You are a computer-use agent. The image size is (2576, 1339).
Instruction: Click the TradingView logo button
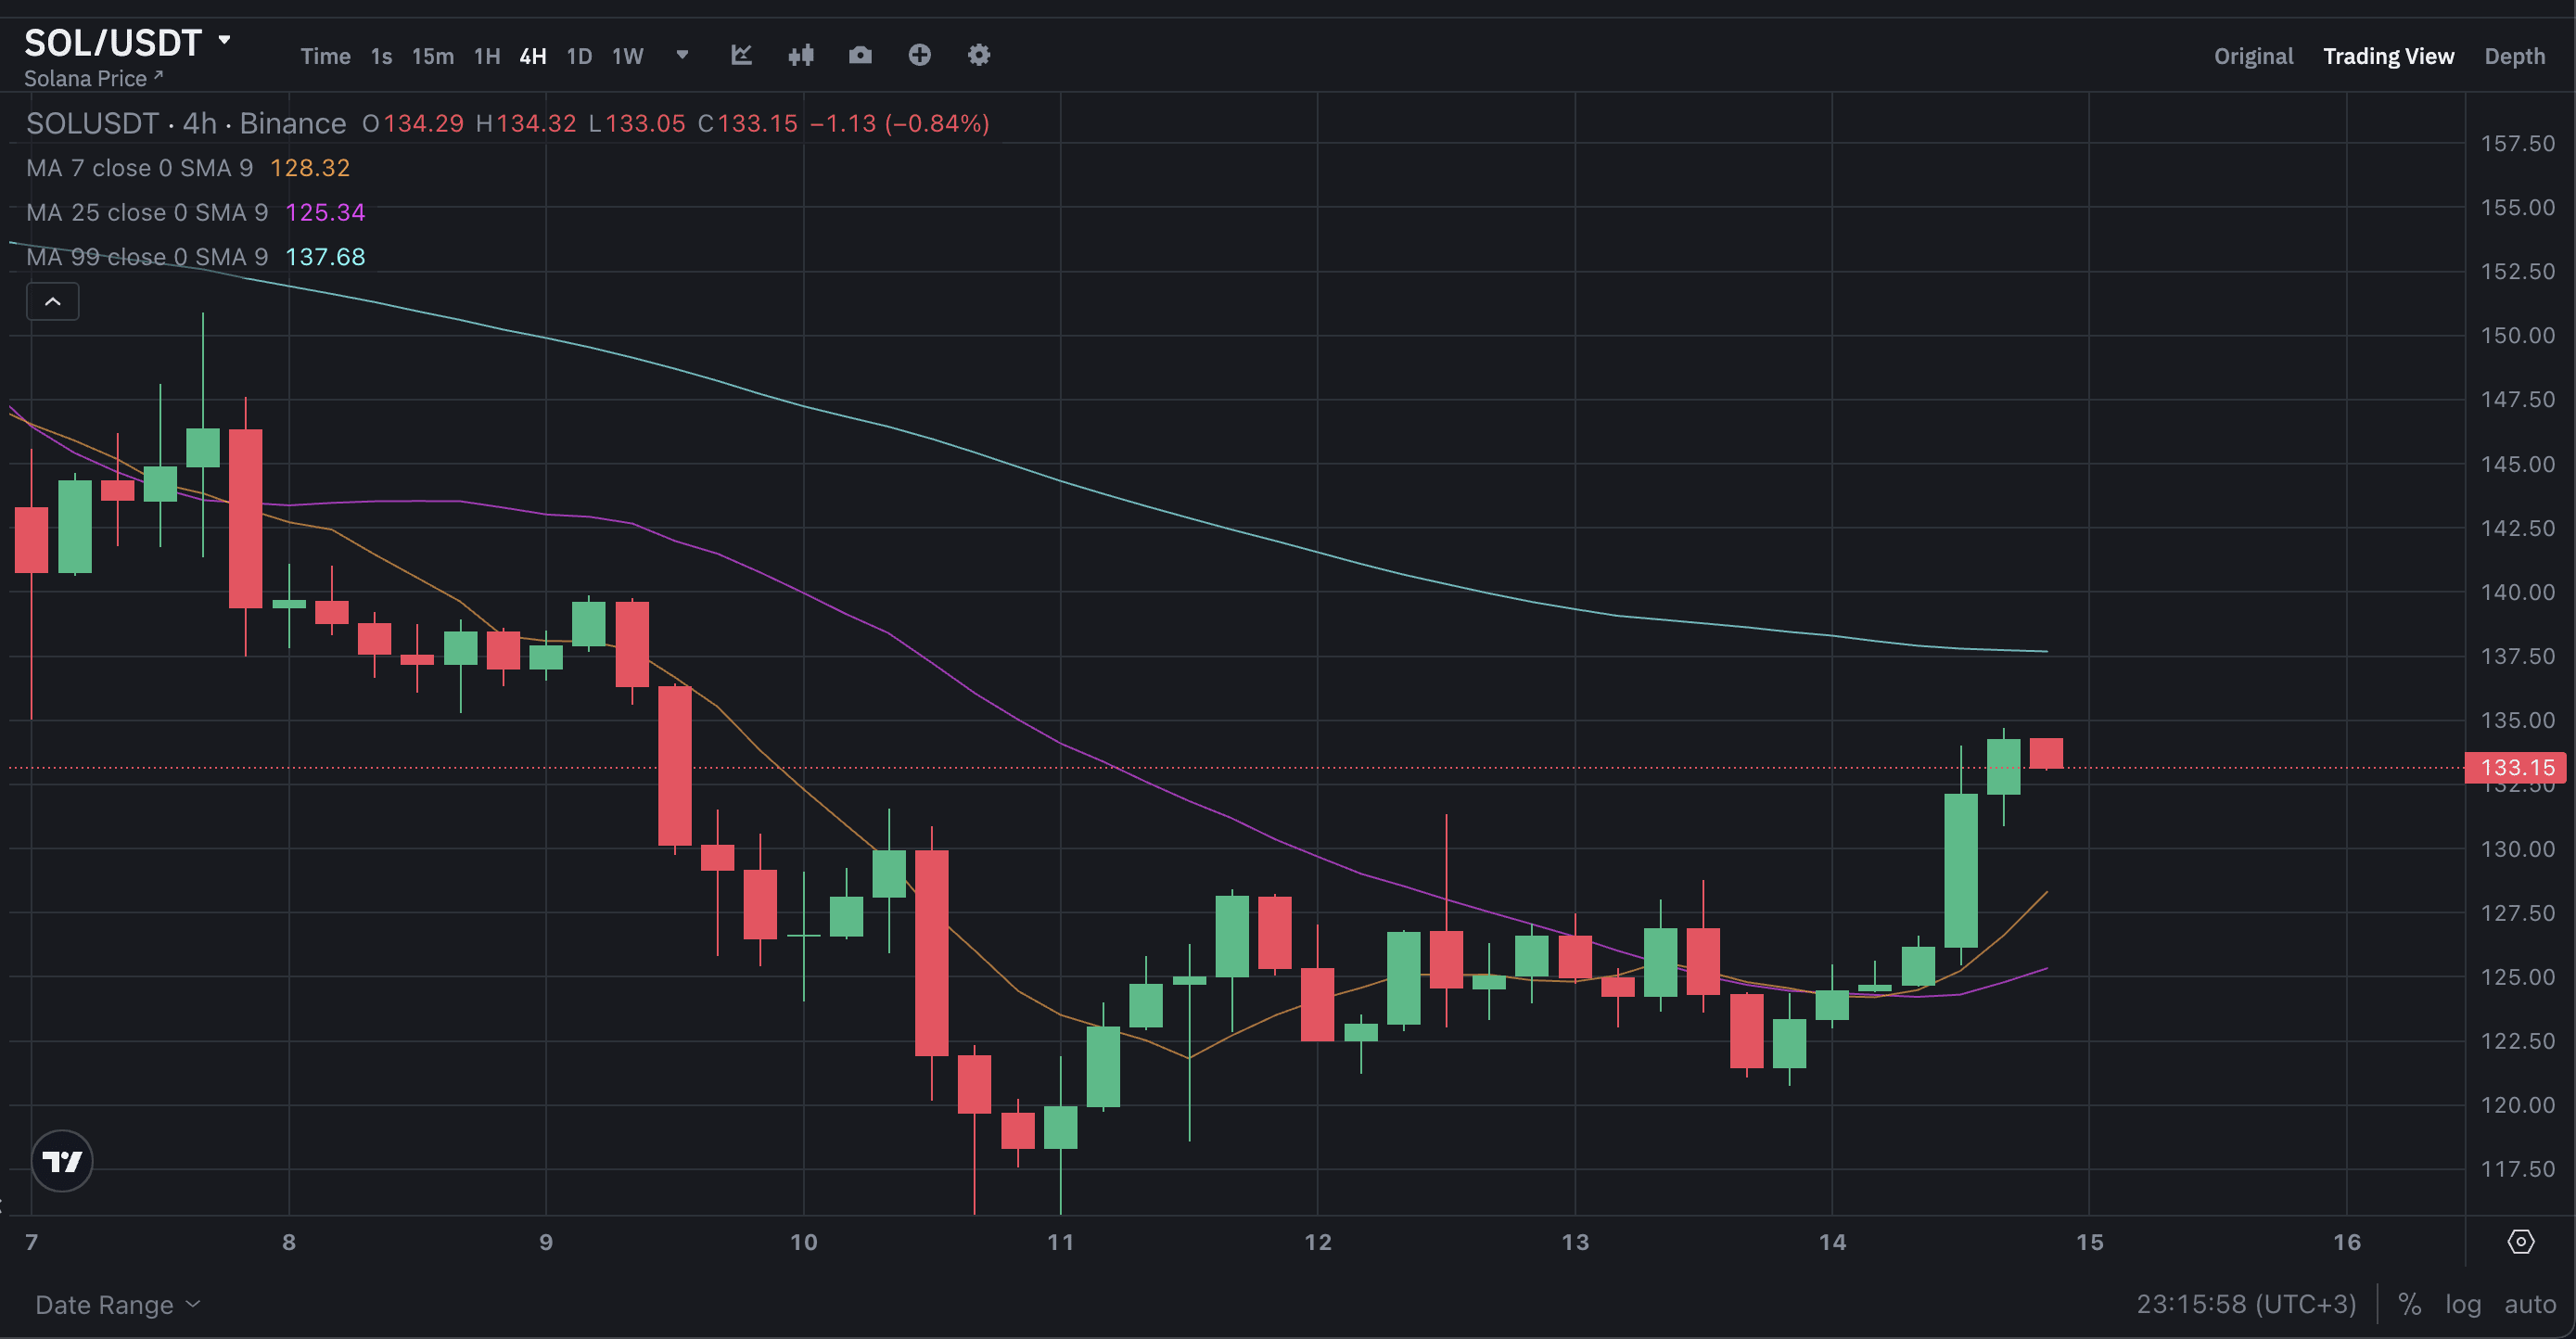[62, 1161]
